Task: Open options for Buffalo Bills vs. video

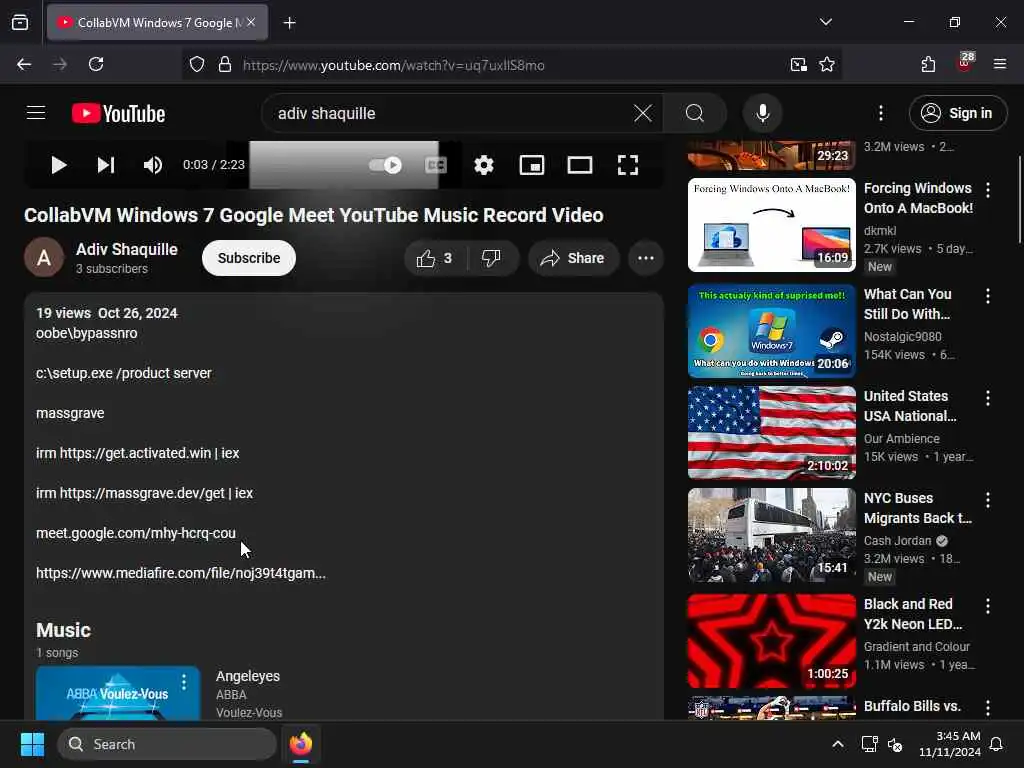Action: (987, 708)
